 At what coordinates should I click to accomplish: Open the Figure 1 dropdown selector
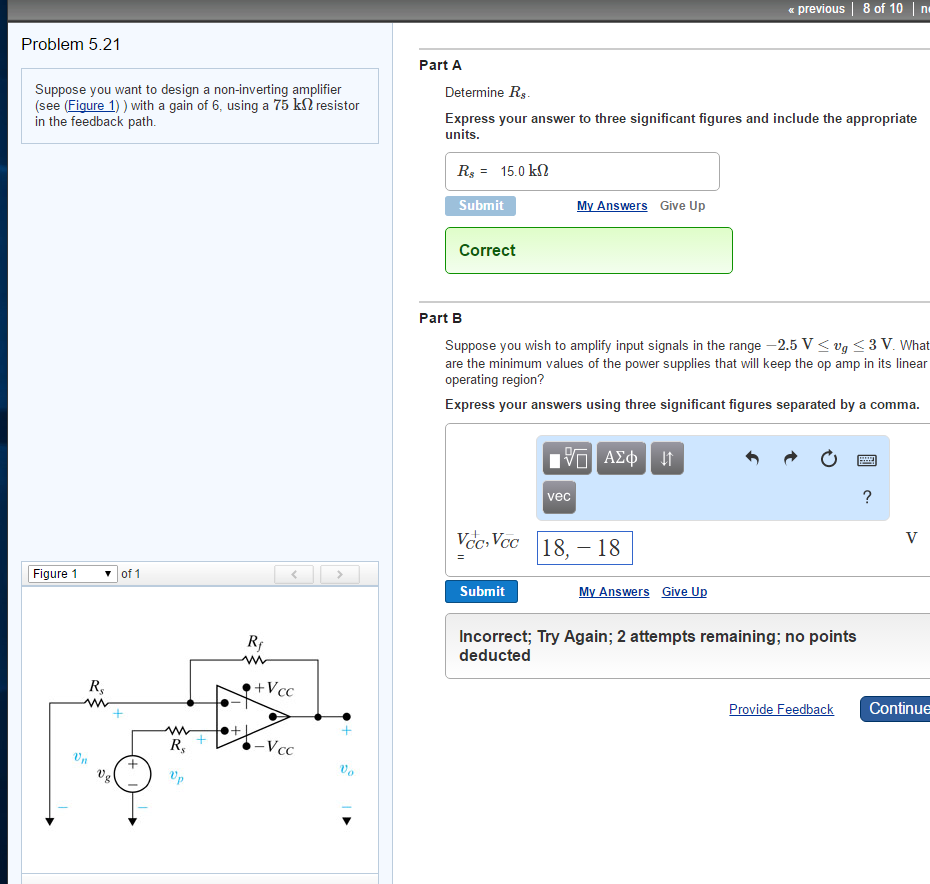coord(69,574)
